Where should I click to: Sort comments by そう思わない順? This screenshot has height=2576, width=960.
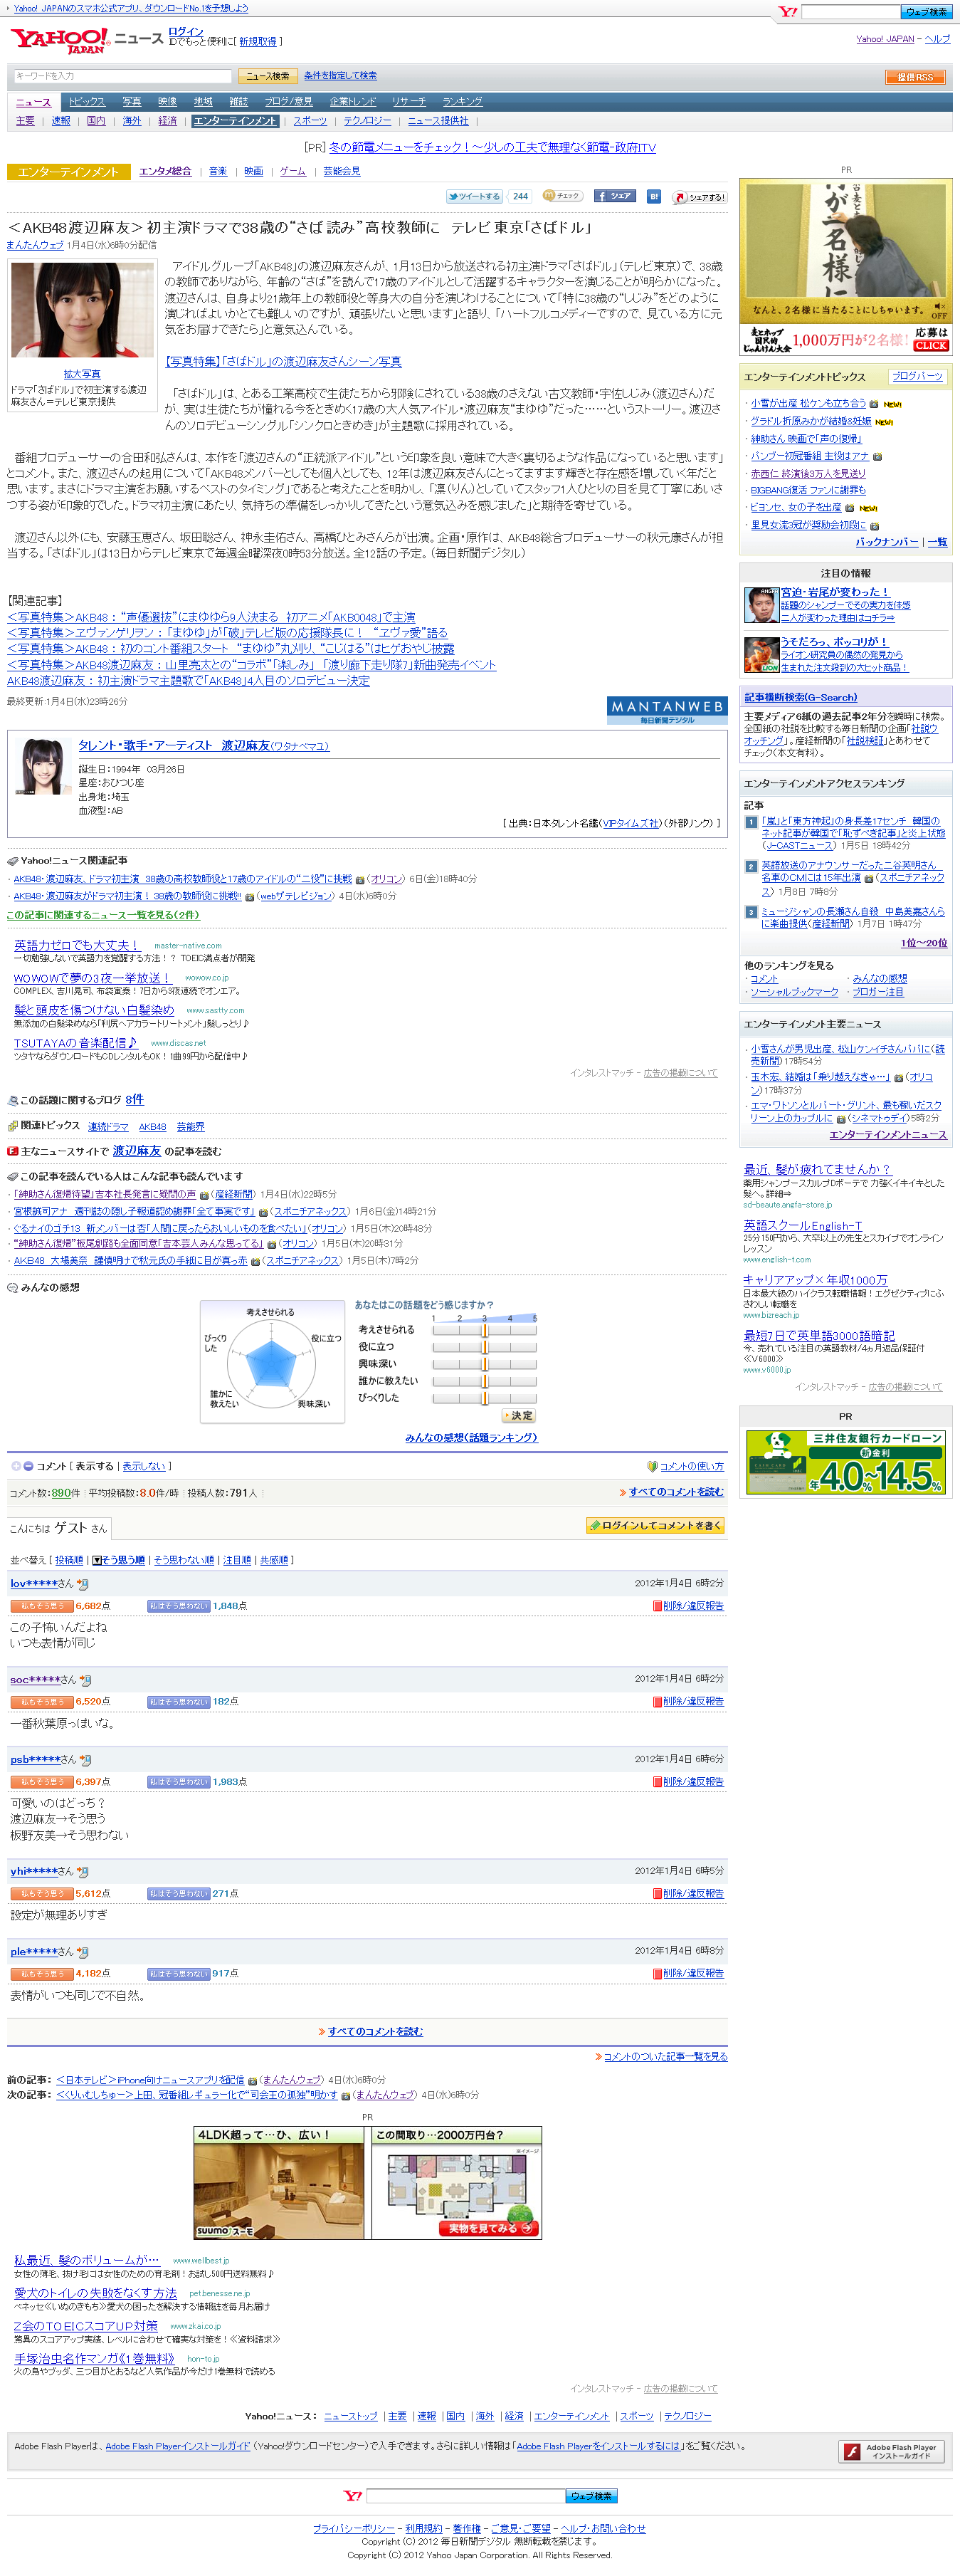tap(184, 1560)
